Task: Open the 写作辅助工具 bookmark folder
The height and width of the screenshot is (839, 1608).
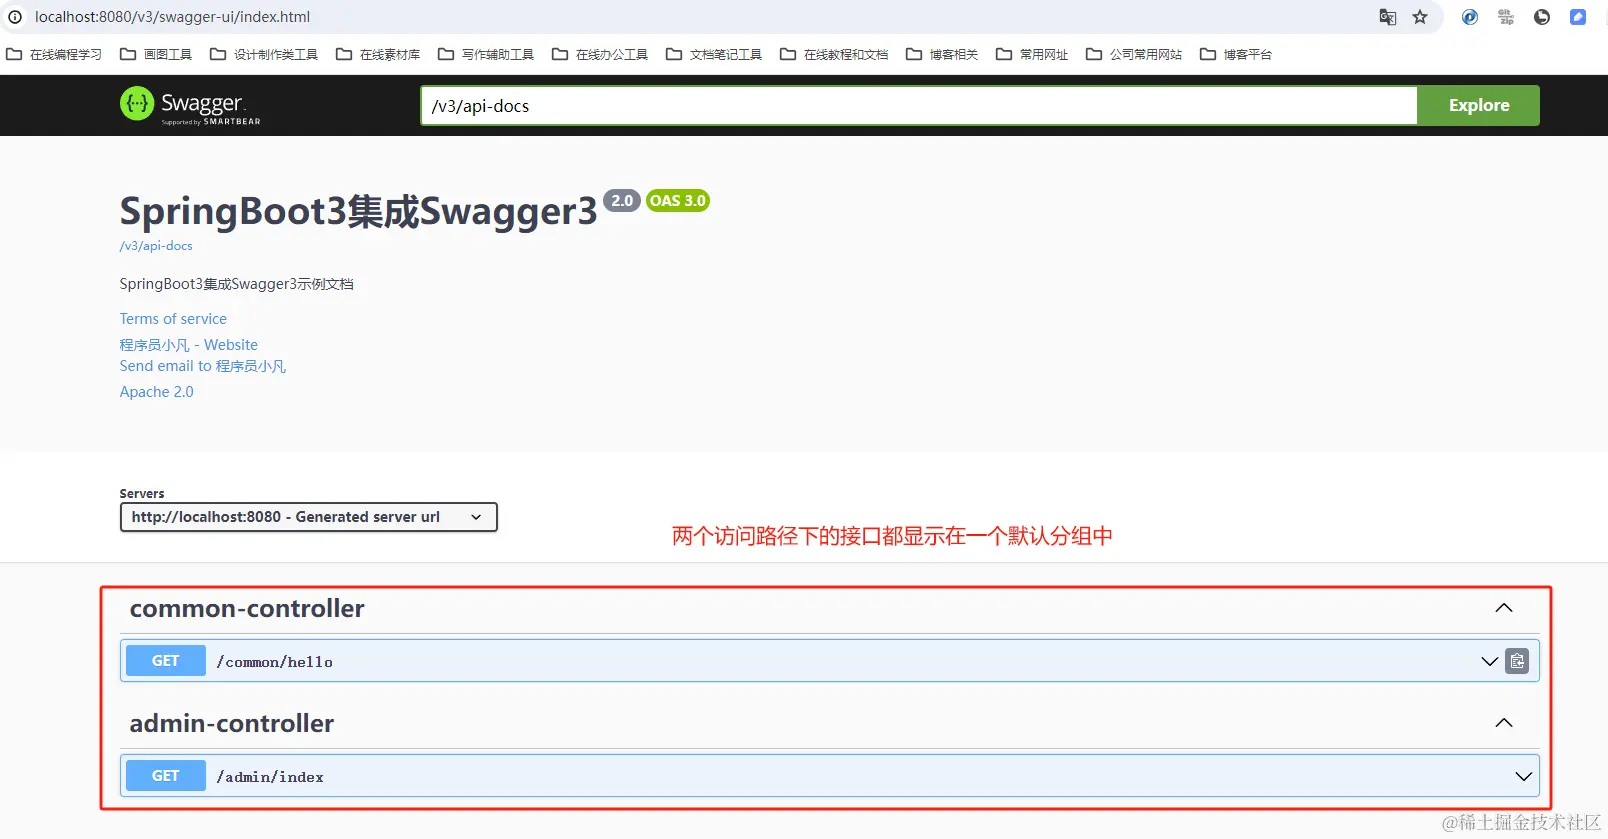Action: click(486, 54)
